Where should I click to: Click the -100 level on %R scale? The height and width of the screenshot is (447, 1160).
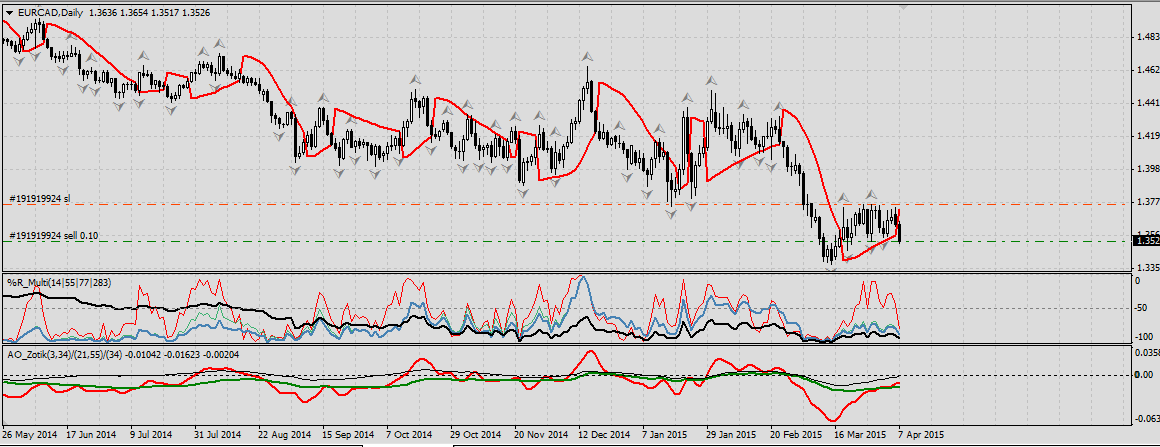click(x=1146, y=337)
